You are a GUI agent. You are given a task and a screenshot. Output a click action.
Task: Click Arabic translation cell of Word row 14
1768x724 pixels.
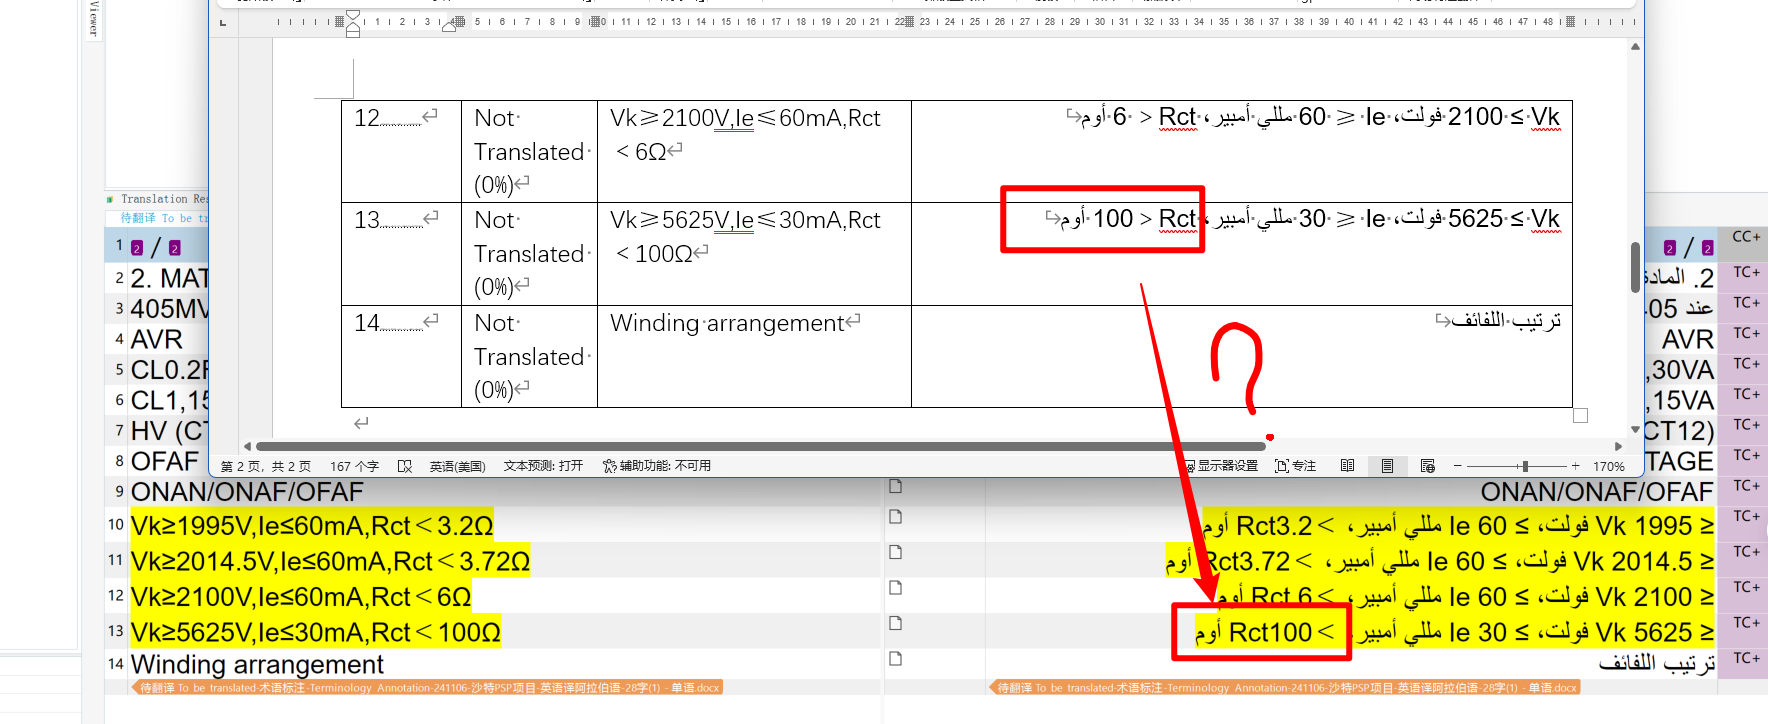point(1242,356)
